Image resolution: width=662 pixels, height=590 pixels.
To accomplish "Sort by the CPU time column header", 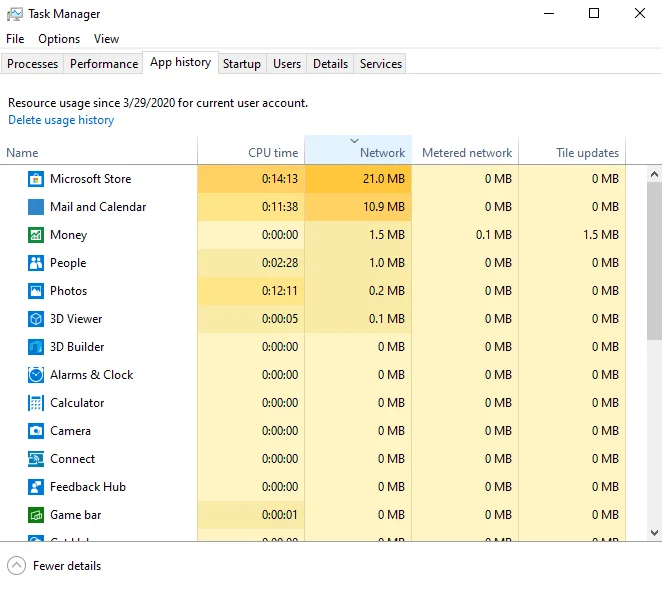I will click(251, 152).
